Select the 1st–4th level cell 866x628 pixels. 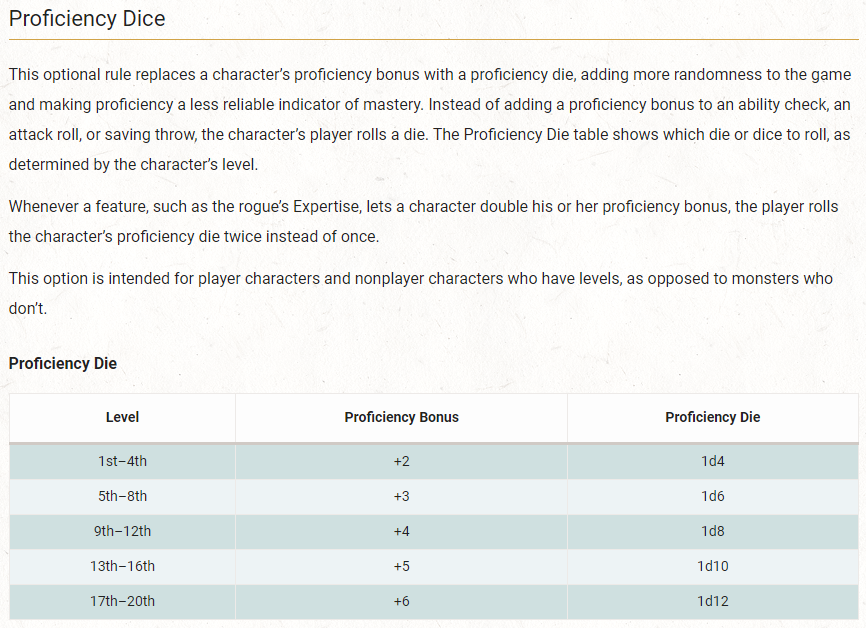pos(122,461)
